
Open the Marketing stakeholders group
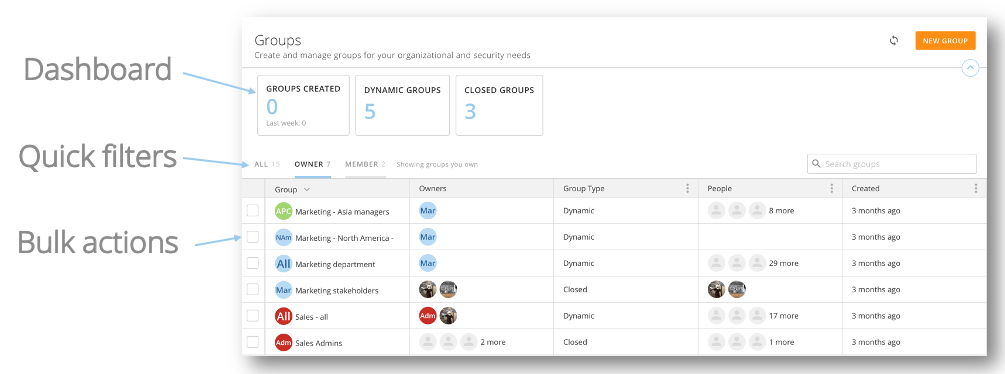pos(337,290)
